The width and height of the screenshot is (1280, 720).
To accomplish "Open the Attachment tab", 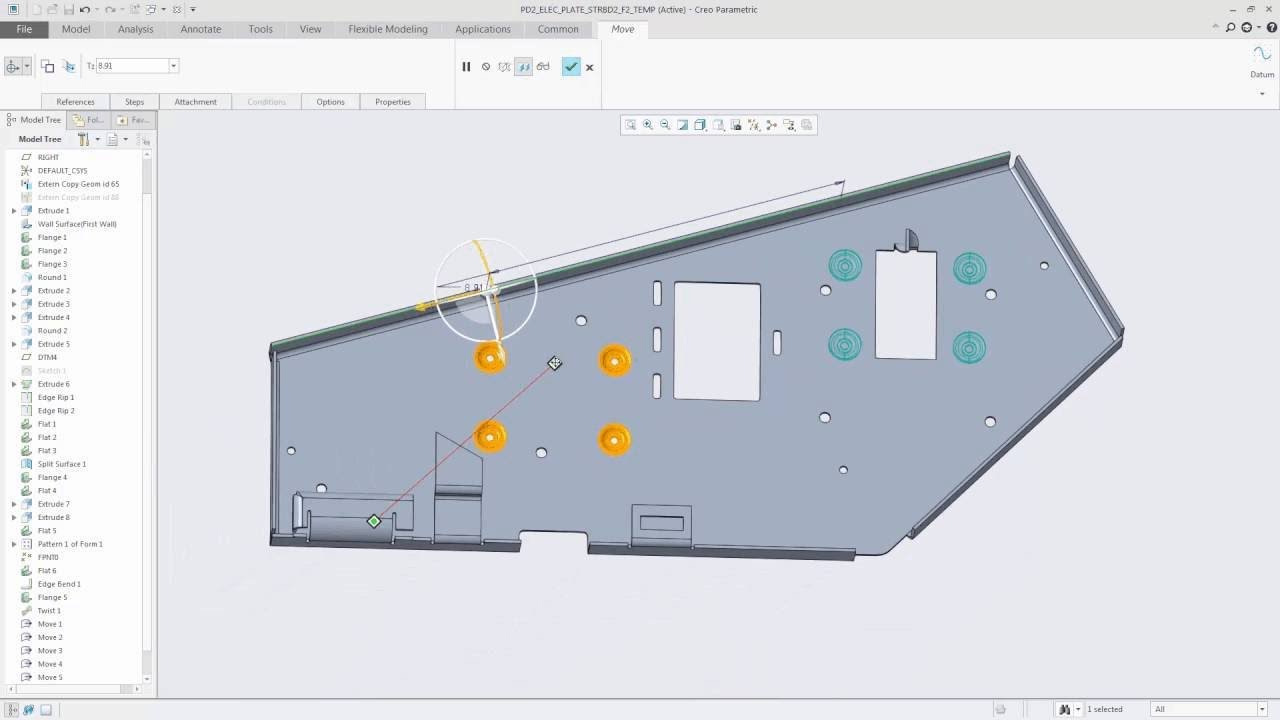I will coord(195,101).
